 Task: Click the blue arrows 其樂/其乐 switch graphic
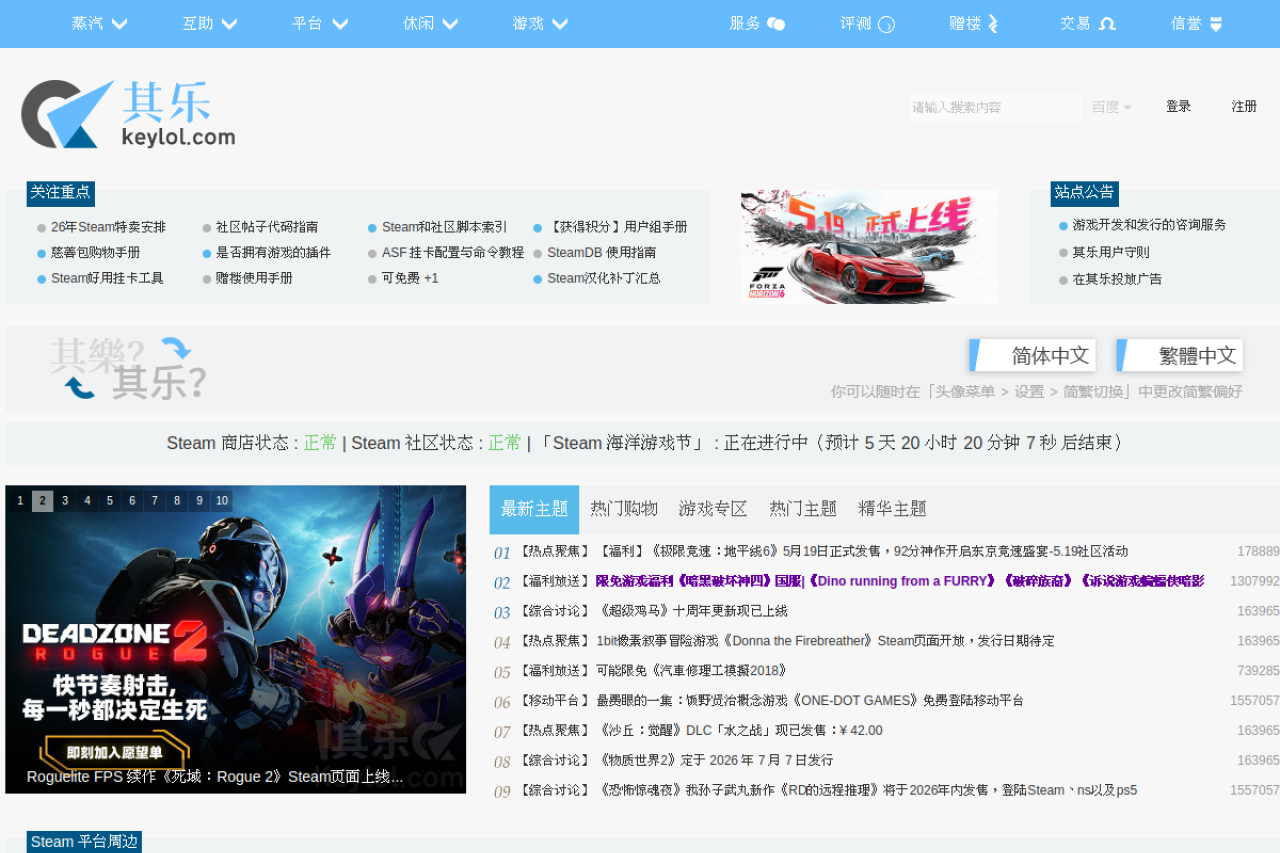coord(128,368)
